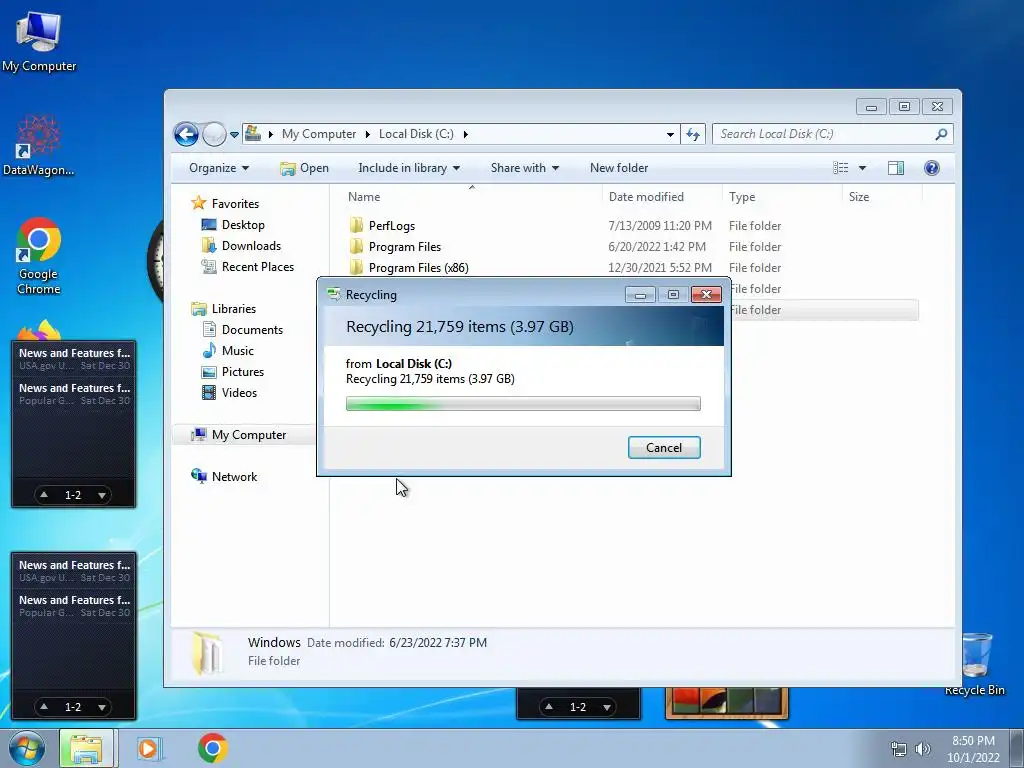
Task: Click the computer icon in address bar
Action: (253, 134)
